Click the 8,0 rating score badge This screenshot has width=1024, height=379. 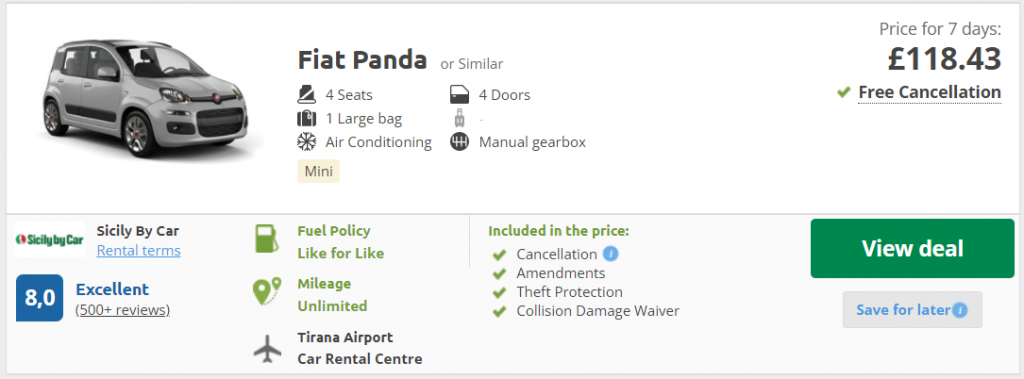pyautogui.click(x=40, y=298)
